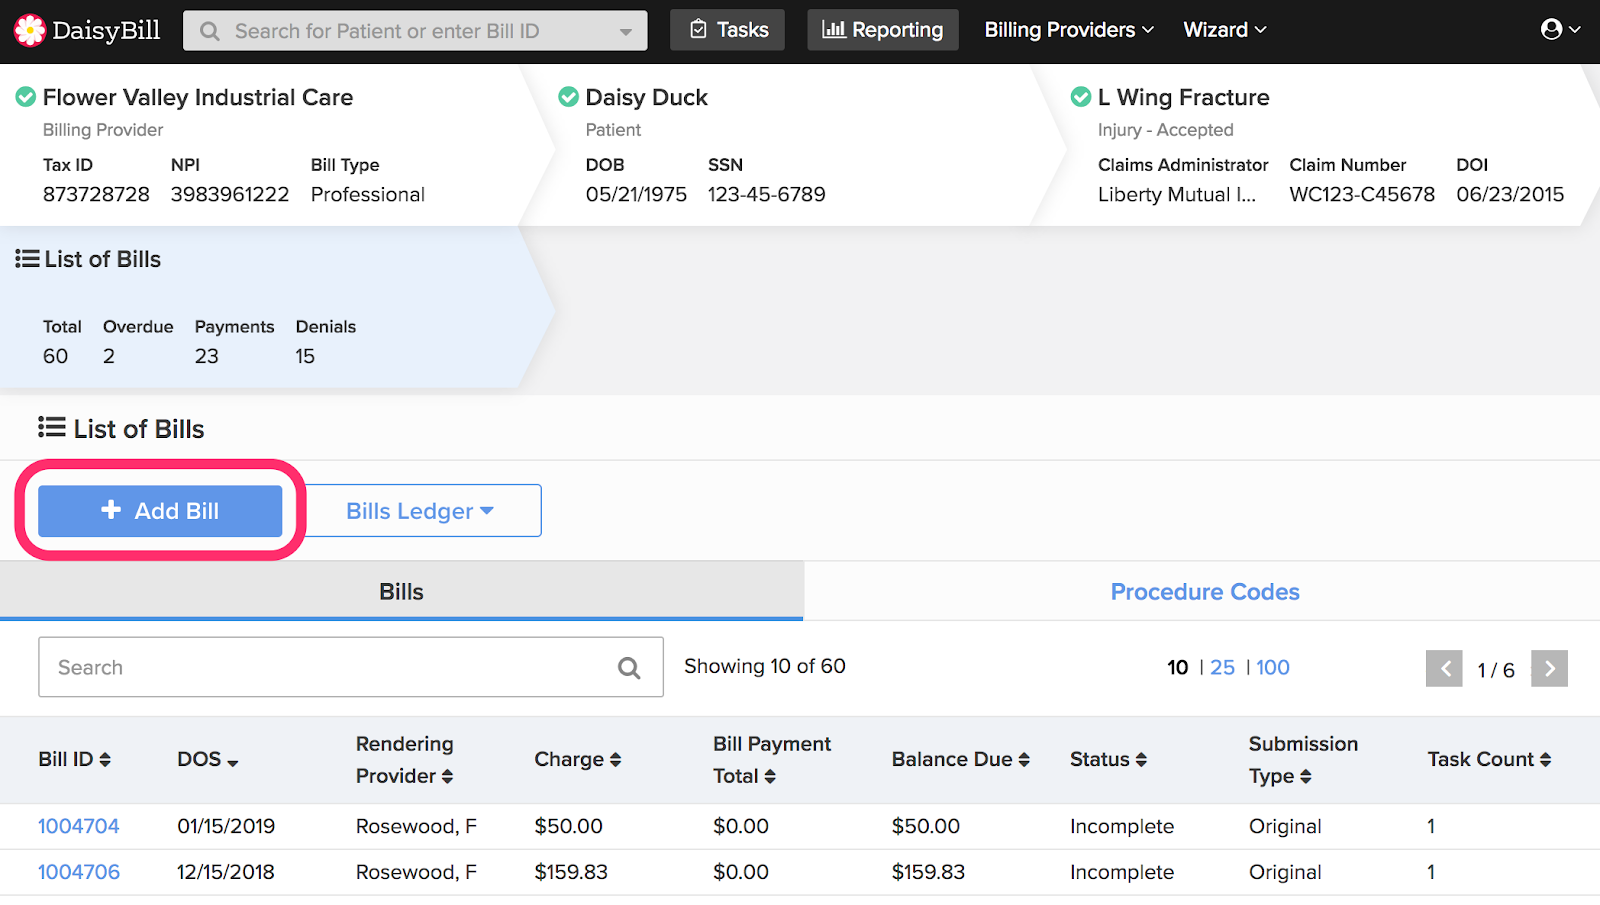The height and width of the screenshot is (905, 1600).
Task: Open the Bills Ledger dropdown
Action: pyautogui.click(x=422, y=510)
